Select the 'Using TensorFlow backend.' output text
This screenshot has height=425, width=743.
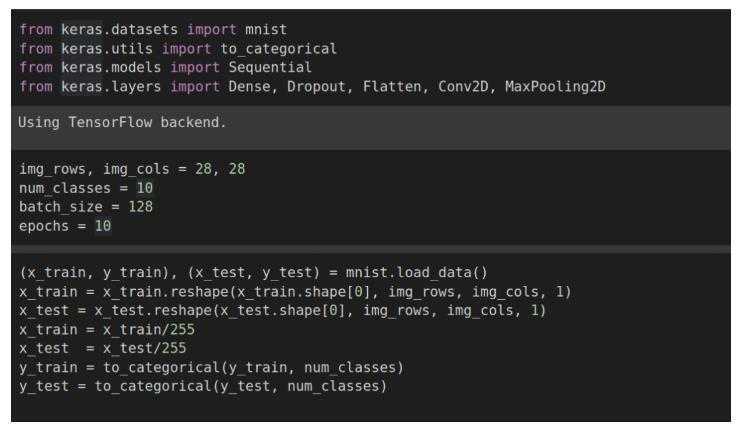(122, 122)
